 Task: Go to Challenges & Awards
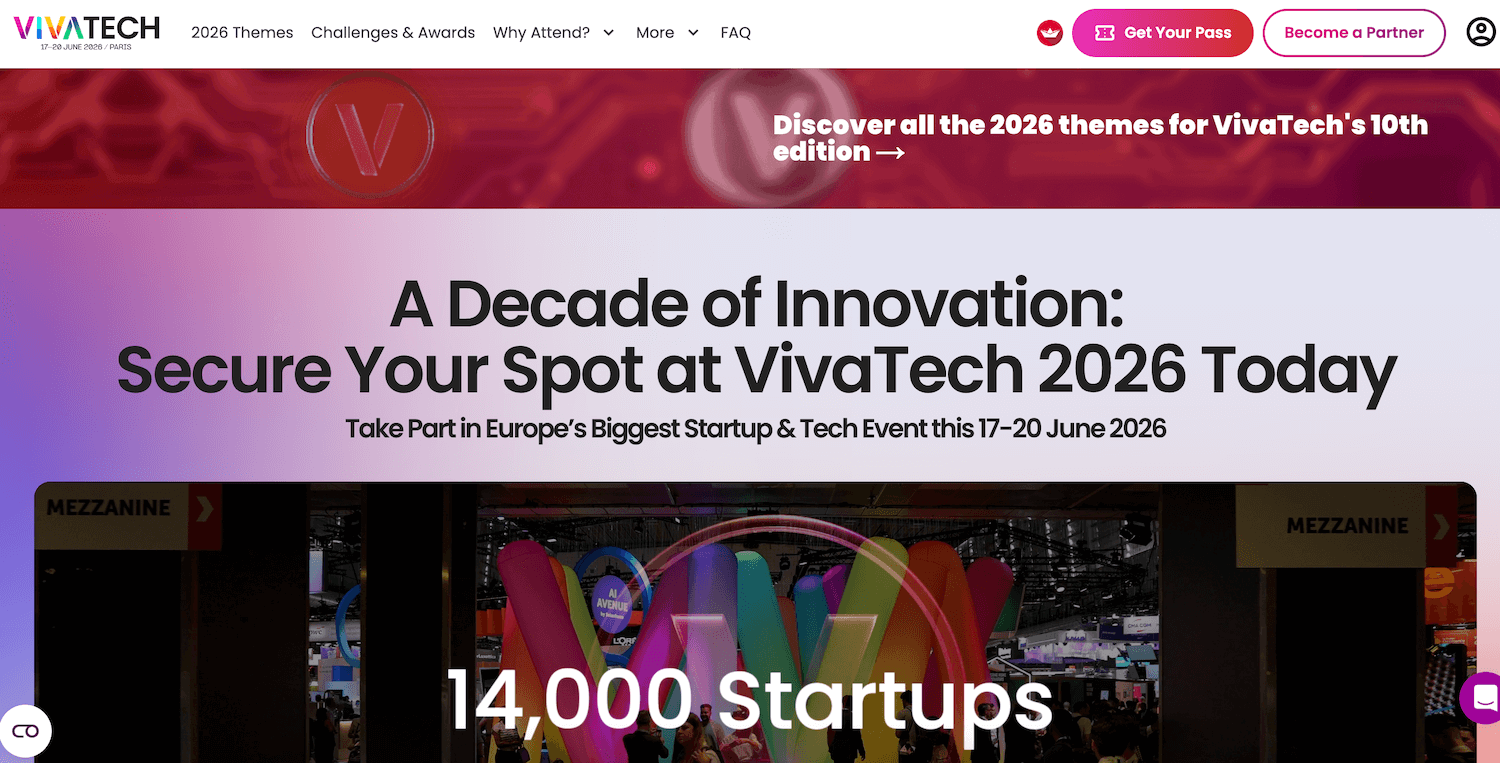(x=393, y=33)
